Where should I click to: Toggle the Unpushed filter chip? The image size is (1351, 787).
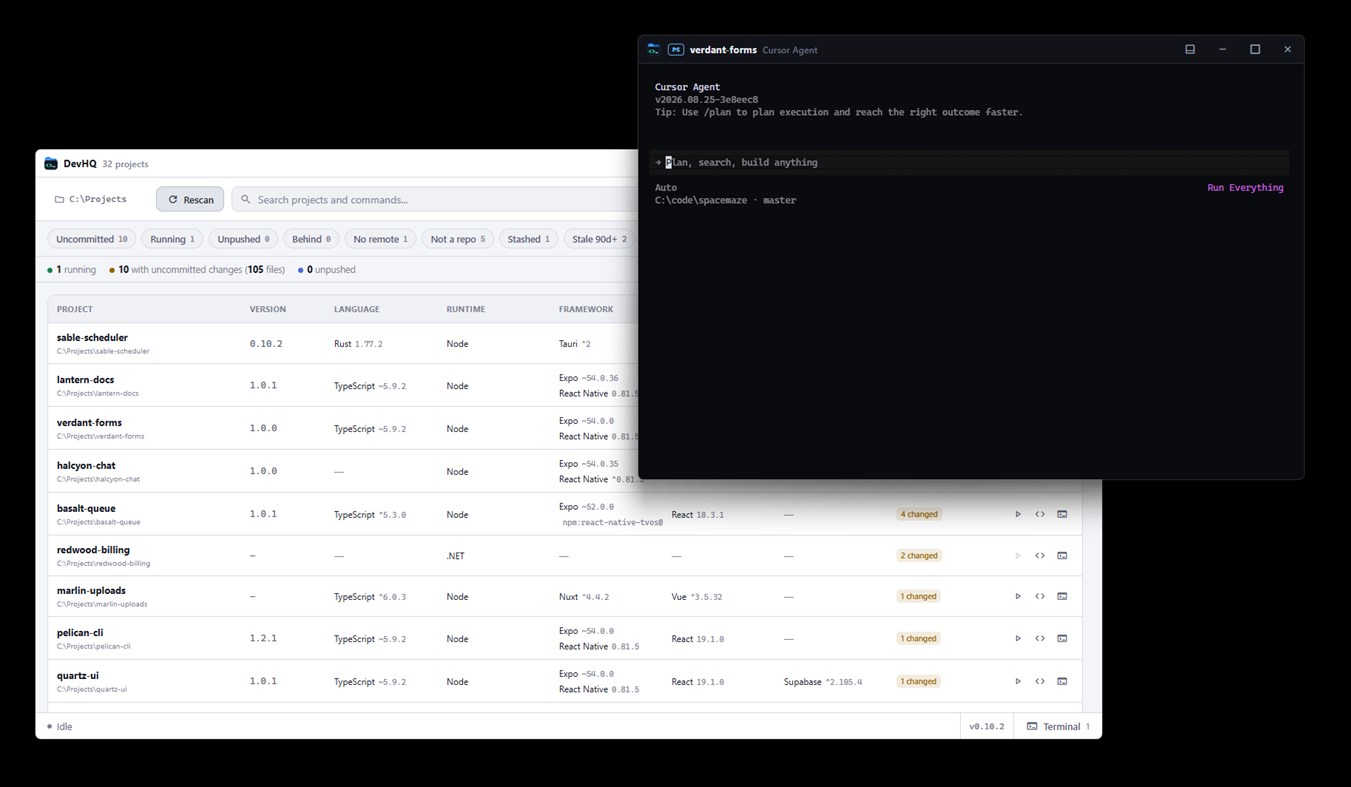tap(243, 239)
